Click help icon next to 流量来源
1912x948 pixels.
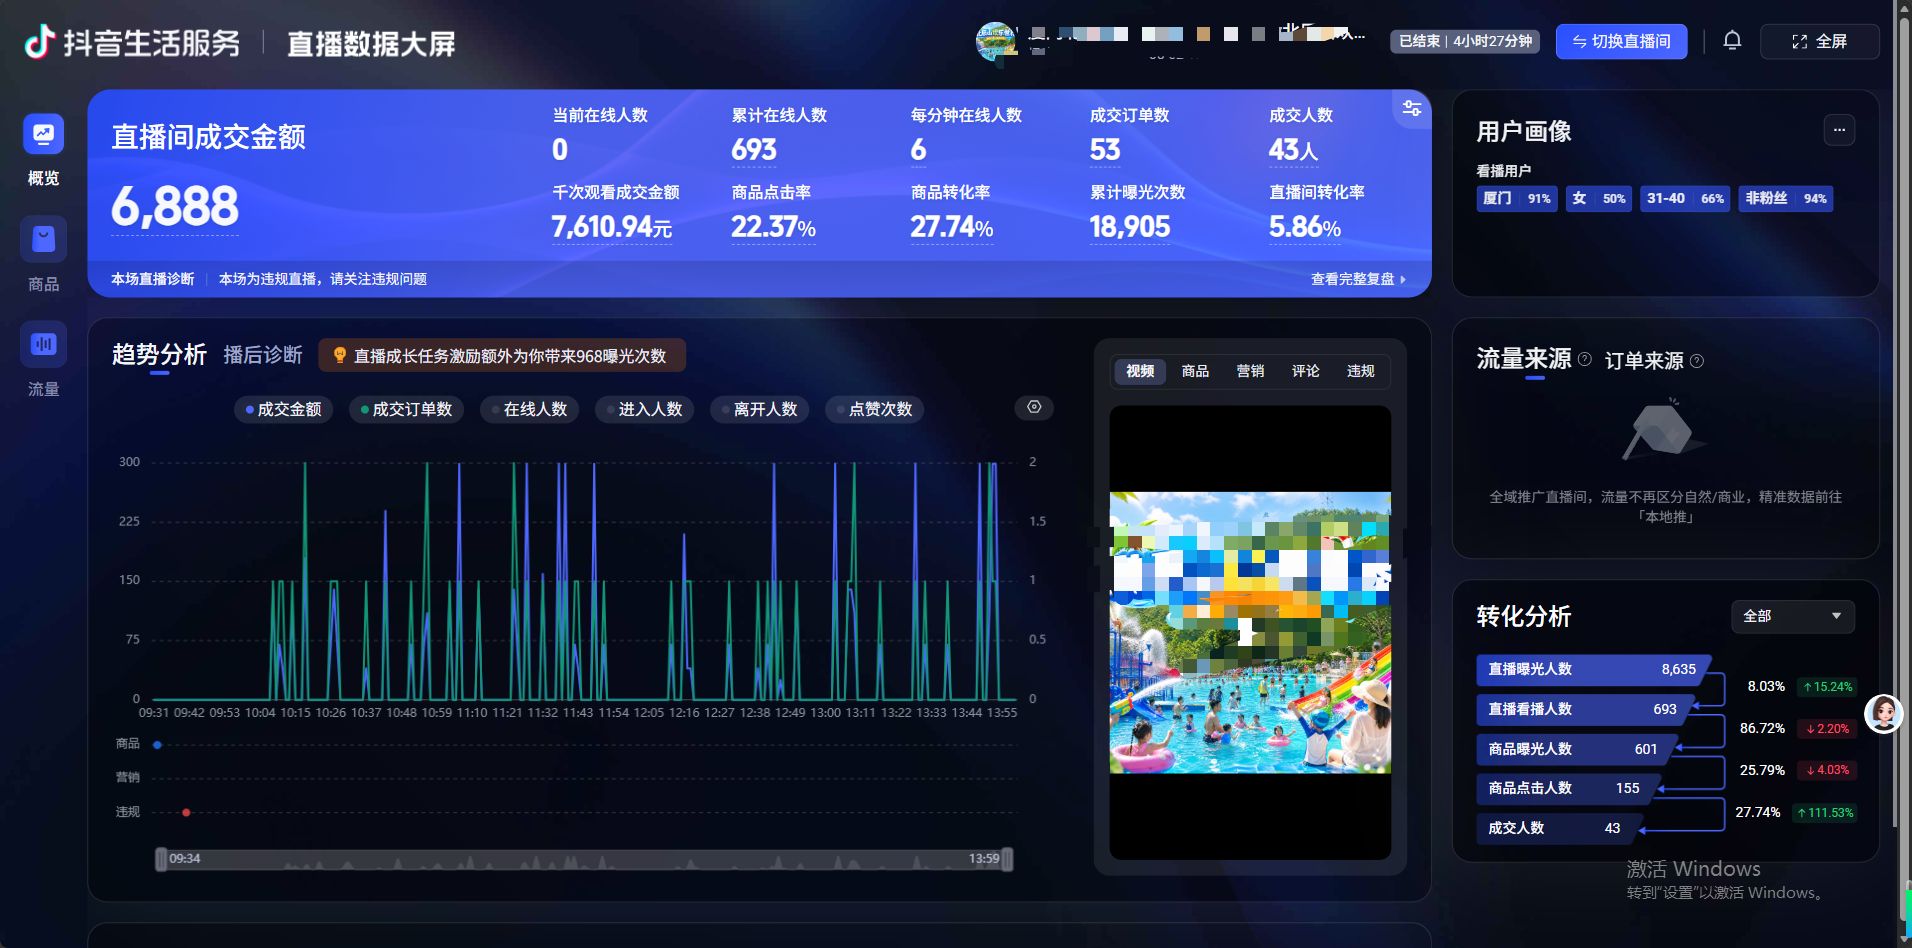coord(1584,359)
